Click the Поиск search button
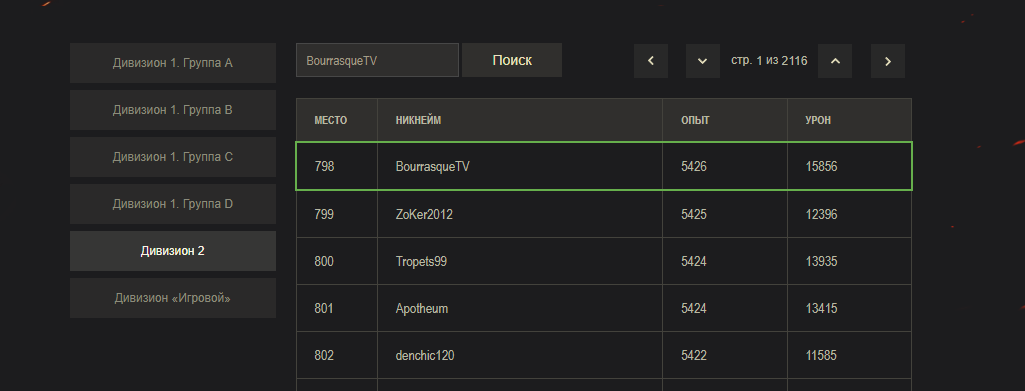Viewport: 1025px width, 391px height. point(512,60)
